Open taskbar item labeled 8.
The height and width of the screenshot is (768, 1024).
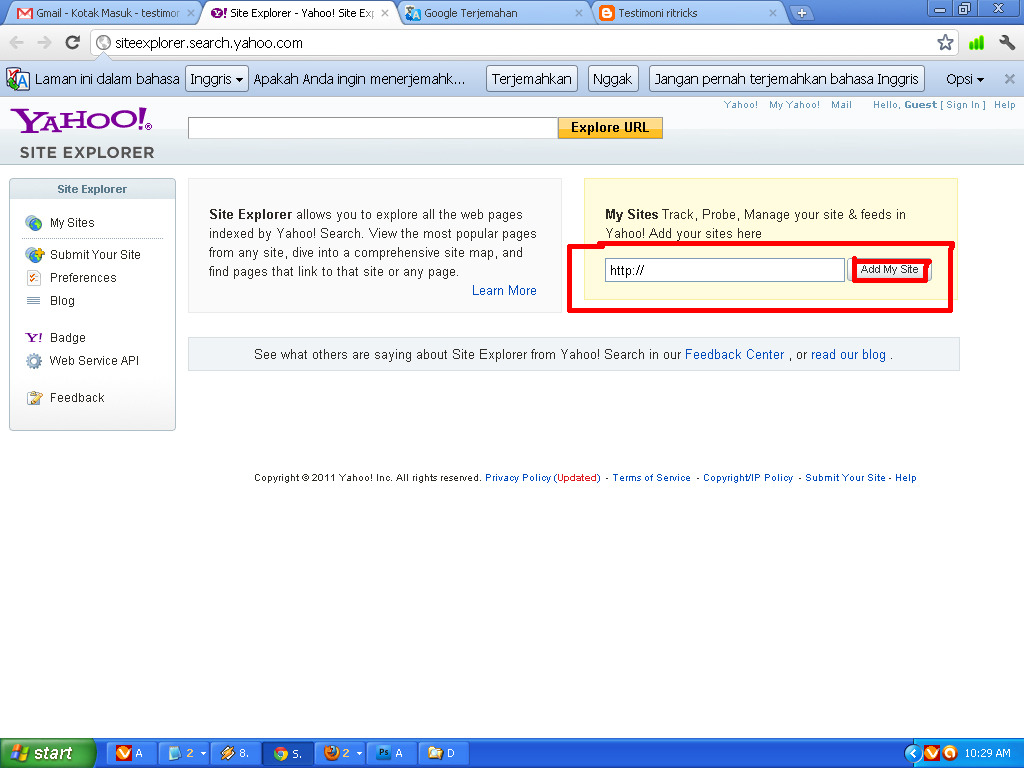pyautogui.click(x=235, y=754)
